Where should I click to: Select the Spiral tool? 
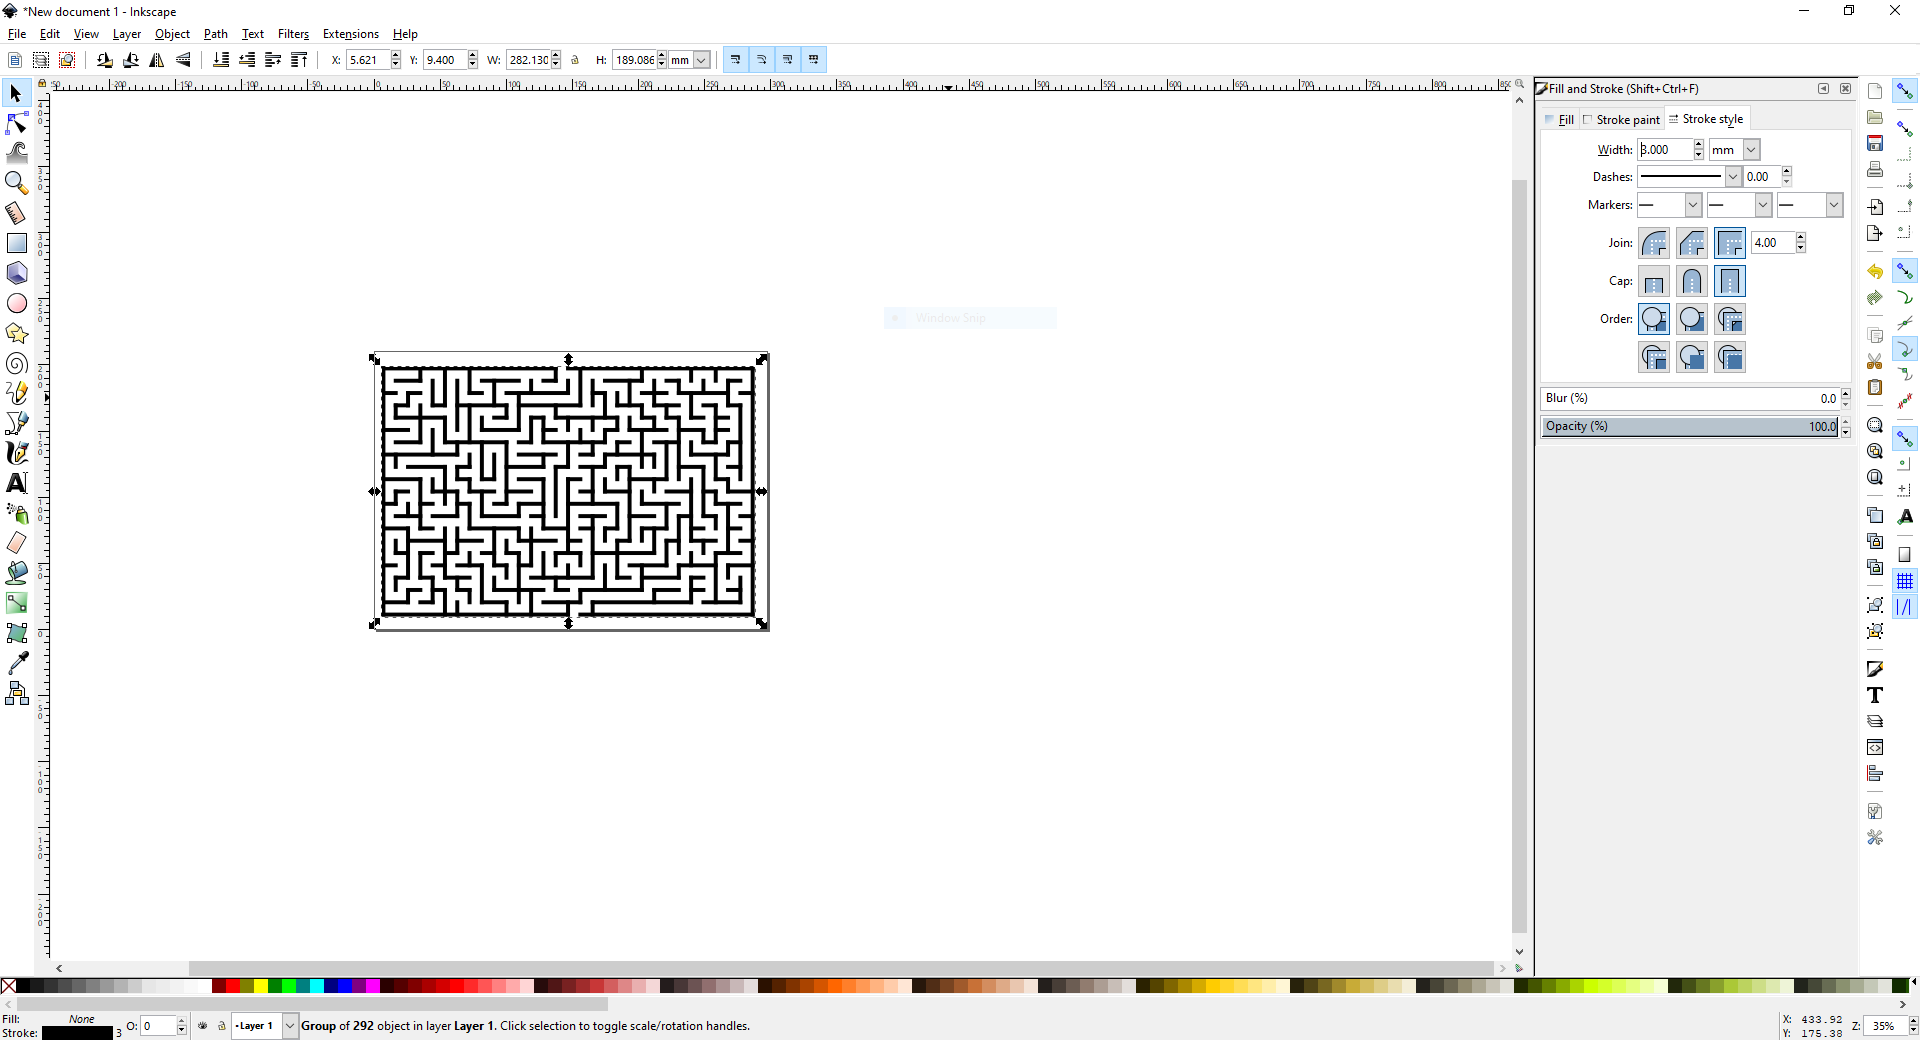tap(17, 363)
